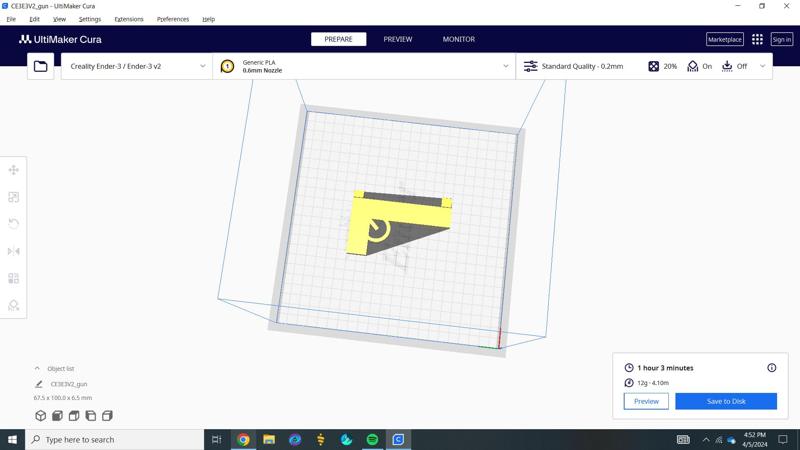The height and width of the screenshot is (450, 800).
Task: Select the Per Model Settings tool
Action: click(14, 278)
